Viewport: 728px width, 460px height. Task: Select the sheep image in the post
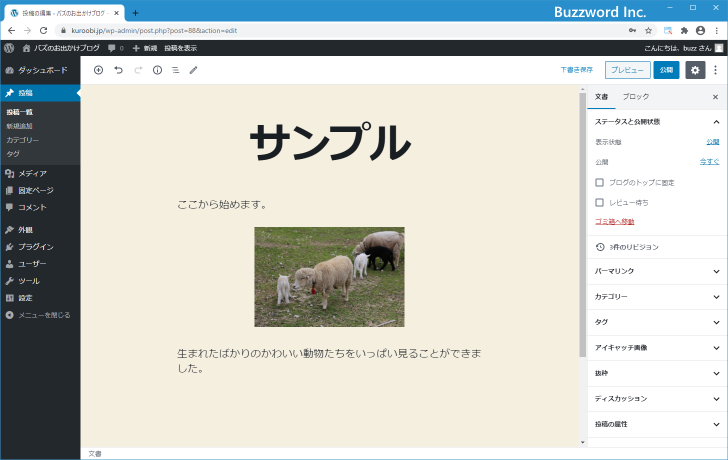click(x=329, y=277)
